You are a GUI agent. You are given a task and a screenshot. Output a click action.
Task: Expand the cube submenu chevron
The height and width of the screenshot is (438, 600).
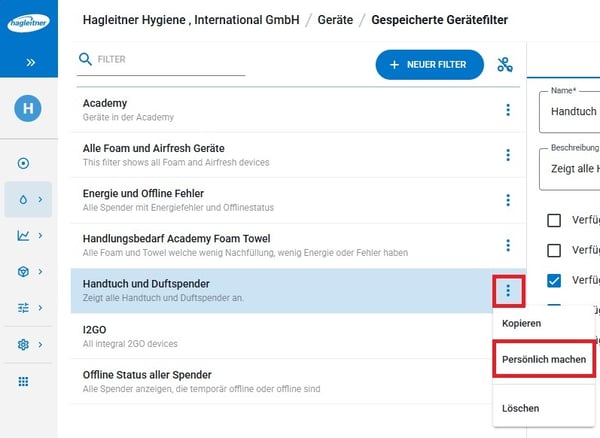click(x=40, y=272)
